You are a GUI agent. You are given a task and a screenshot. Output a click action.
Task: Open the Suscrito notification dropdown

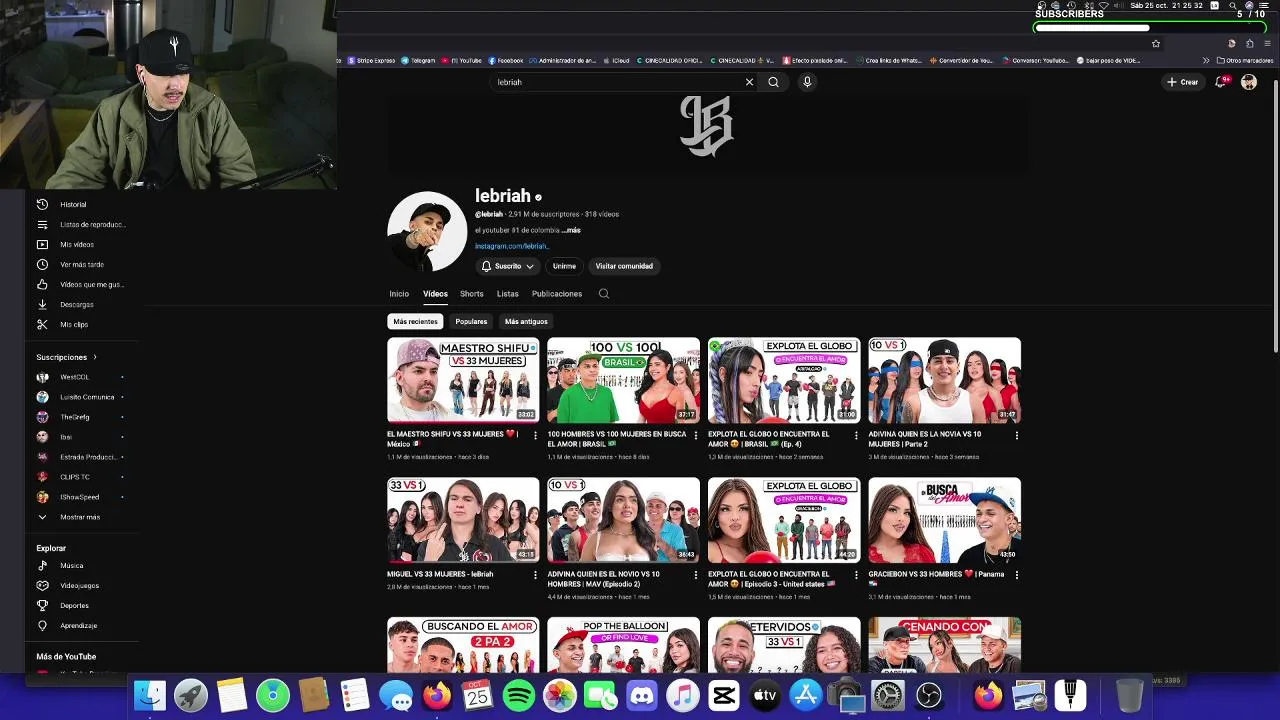[508, 266]
